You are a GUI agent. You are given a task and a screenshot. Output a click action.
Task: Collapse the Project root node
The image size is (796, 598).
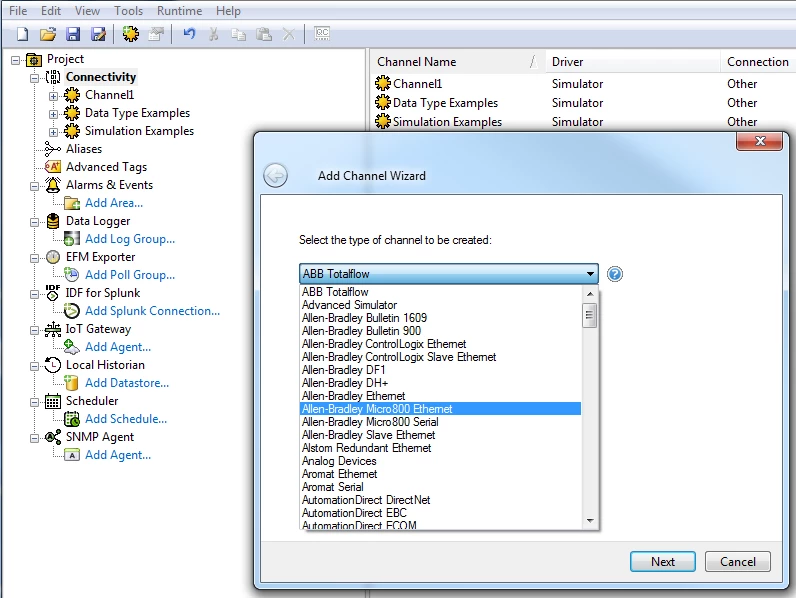coord(15,60)
